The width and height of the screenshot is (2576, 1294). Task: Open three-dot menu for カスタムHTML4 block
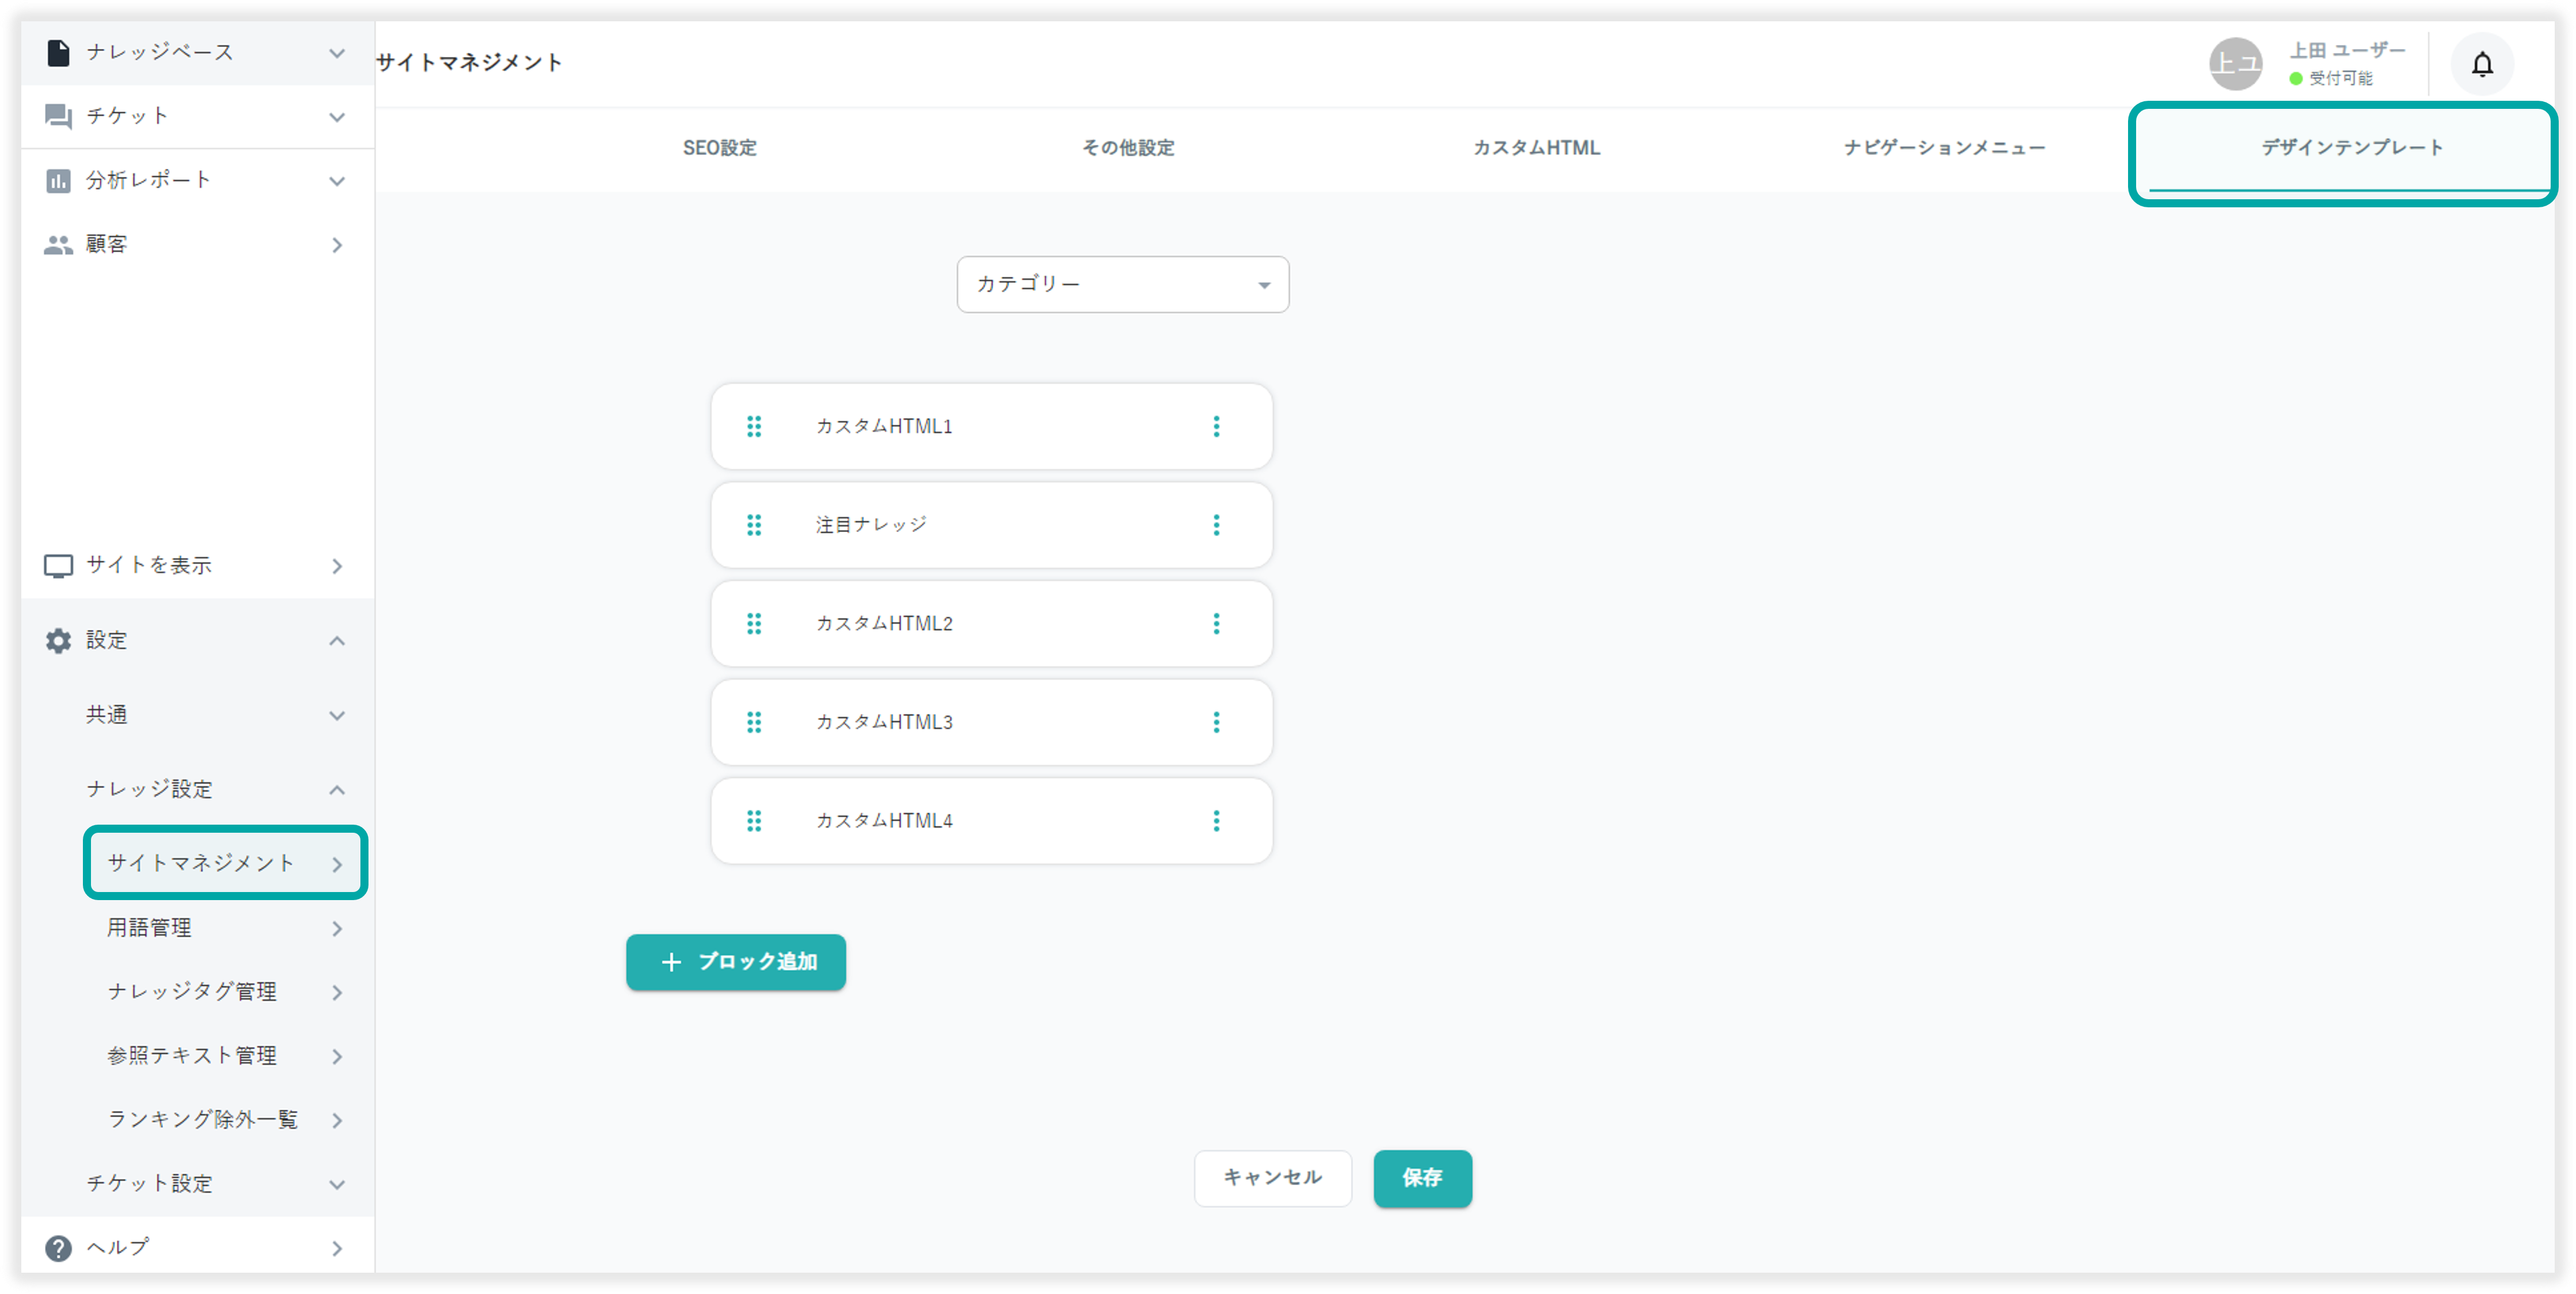1216,821
